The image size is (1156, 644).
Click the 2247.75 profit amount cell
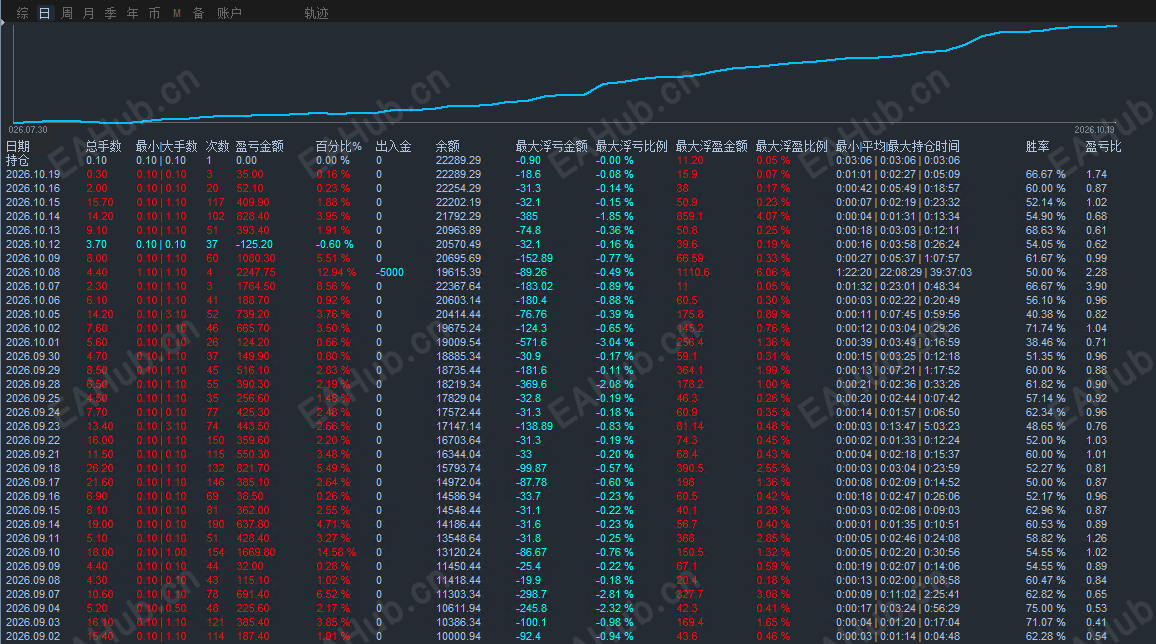(x=256, y=273)
